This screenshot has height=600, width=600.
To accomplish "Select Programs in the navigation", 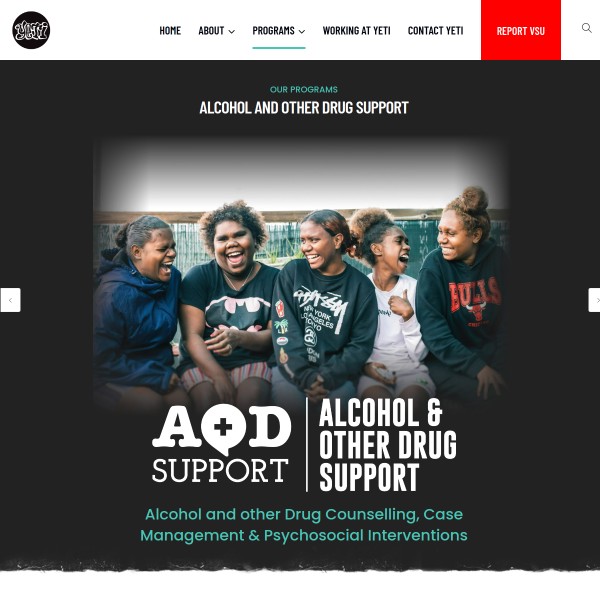I will click(273, 31).
